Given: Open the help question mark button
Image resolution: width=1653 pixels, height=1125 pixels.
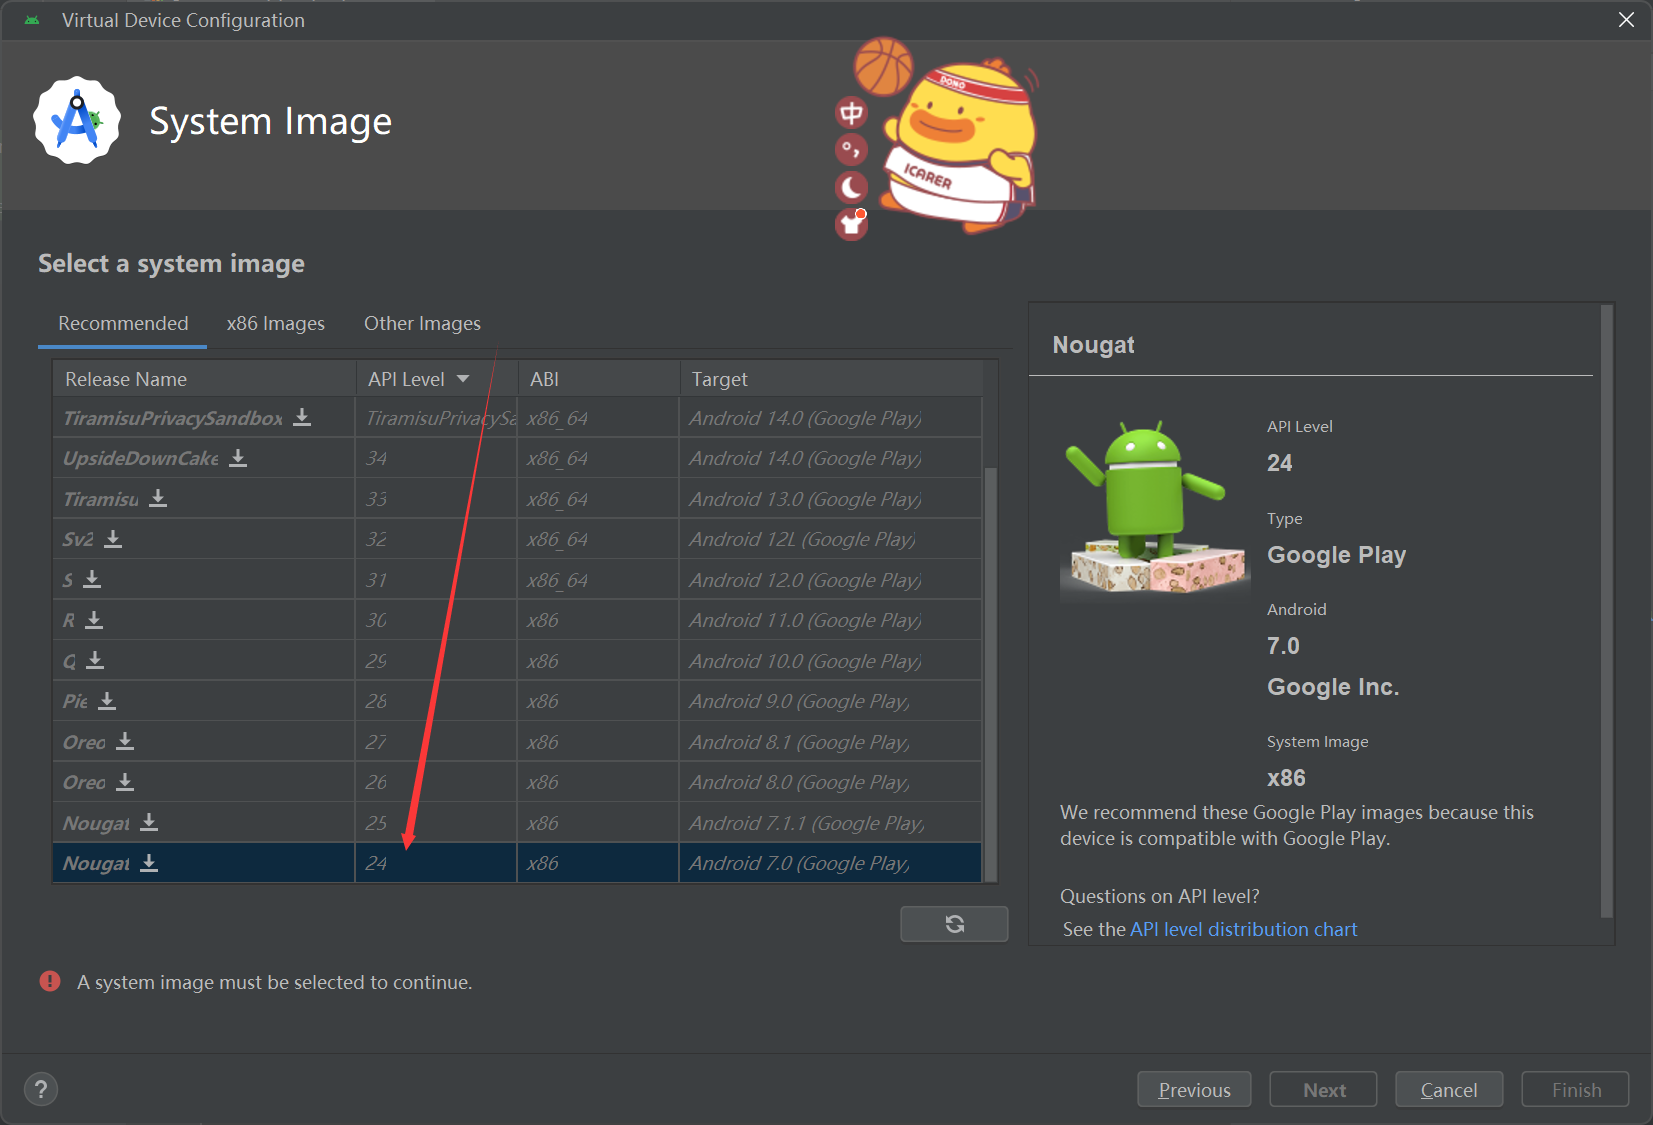Looking at the screenshot, I should [x=41, y=1089].
